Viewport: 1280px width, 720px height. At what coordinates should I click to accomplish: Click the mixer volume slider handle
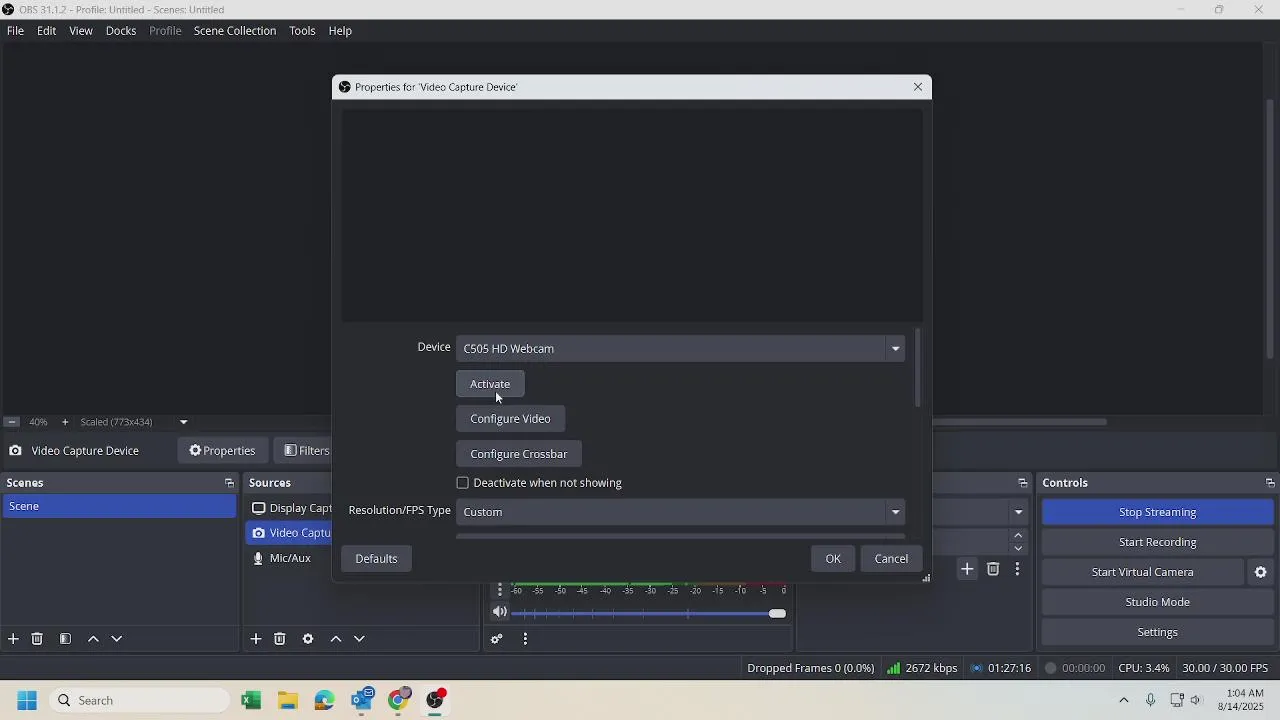777,613
